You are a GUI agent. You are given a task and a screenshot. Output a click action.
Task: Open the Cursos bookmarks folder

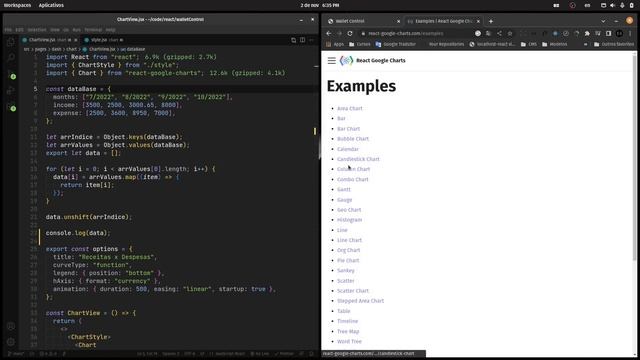(x=360, y=44)
